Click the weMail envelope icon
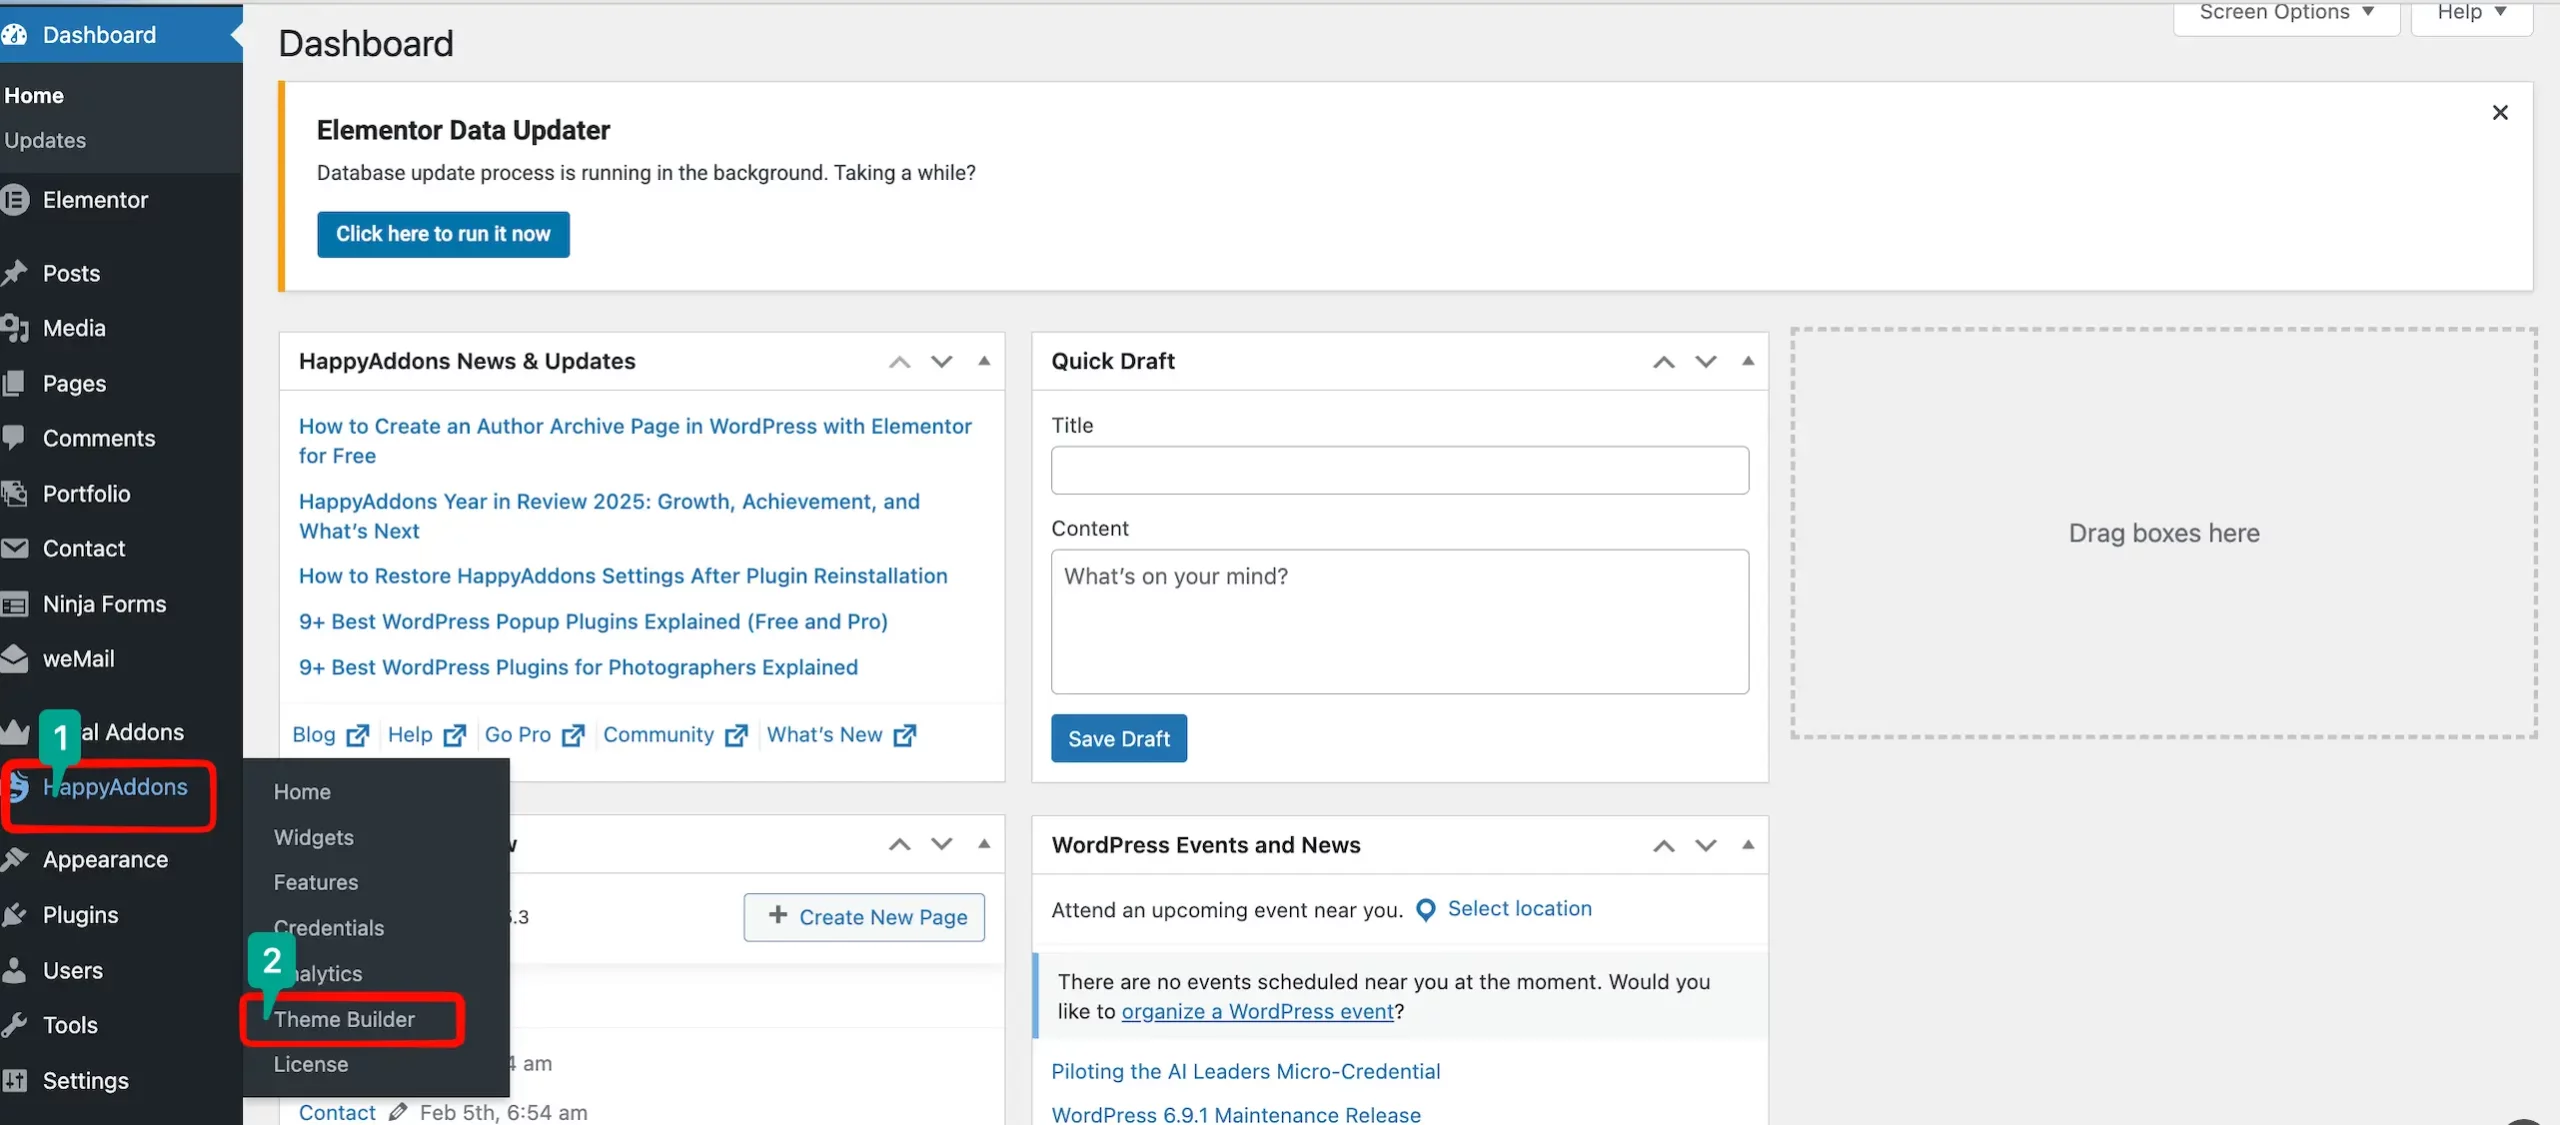This screenshot has width=2560, height=1125. 14,659
